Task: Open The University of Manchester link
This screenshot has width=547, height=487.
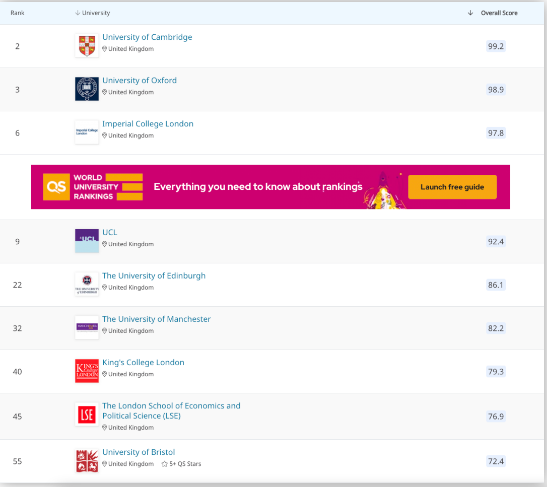Action: [x=156, y=319]
